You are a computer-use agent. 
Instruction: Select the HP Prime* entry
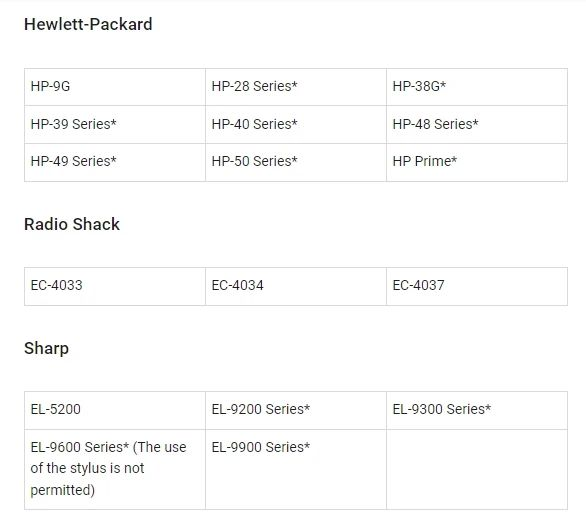(x=477, y=162)
